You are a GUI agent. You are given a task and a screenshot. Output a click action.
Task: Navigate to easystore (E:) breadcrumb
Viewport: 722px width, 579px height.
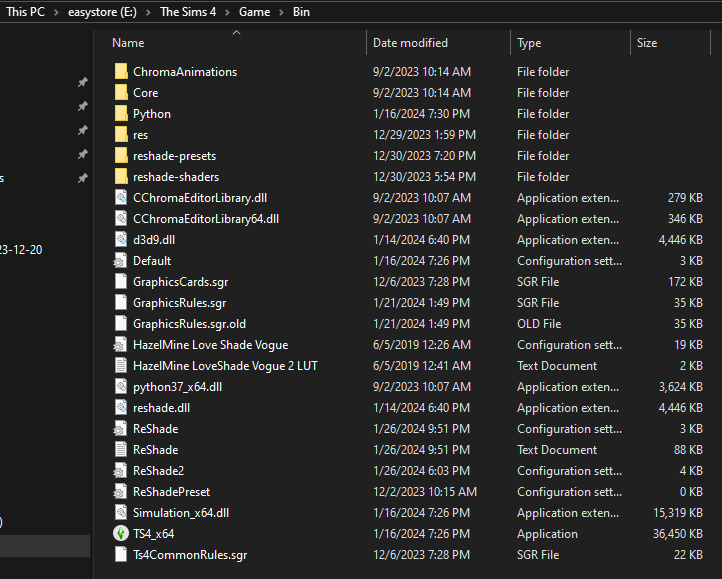(x=102, y=12)
